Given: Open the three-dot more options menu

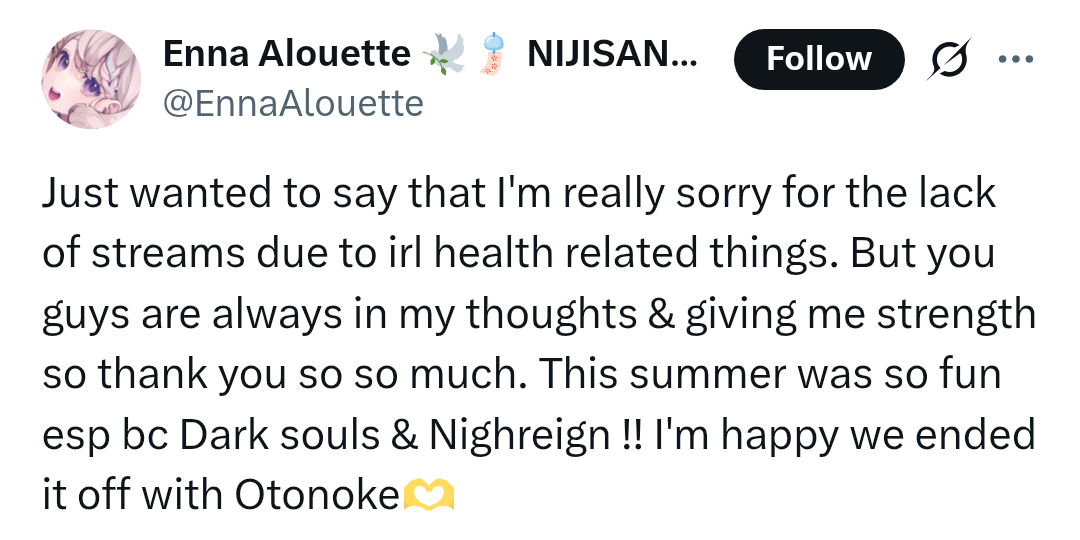Looking at the screenshot, I should [1015, 59].
